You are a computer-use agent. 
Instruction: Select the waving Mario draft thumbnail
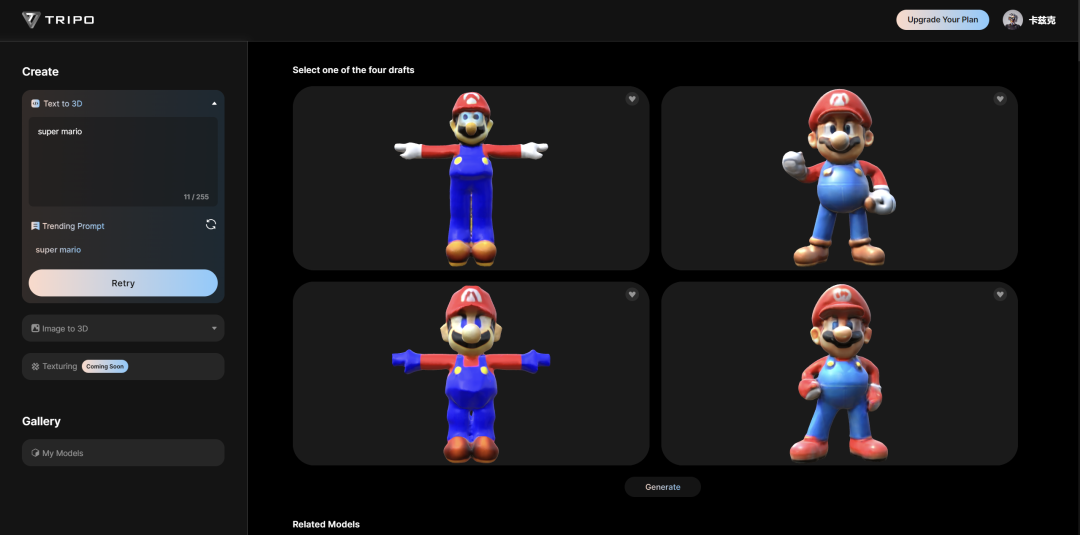pyautogui.click(x=840, y=178)
